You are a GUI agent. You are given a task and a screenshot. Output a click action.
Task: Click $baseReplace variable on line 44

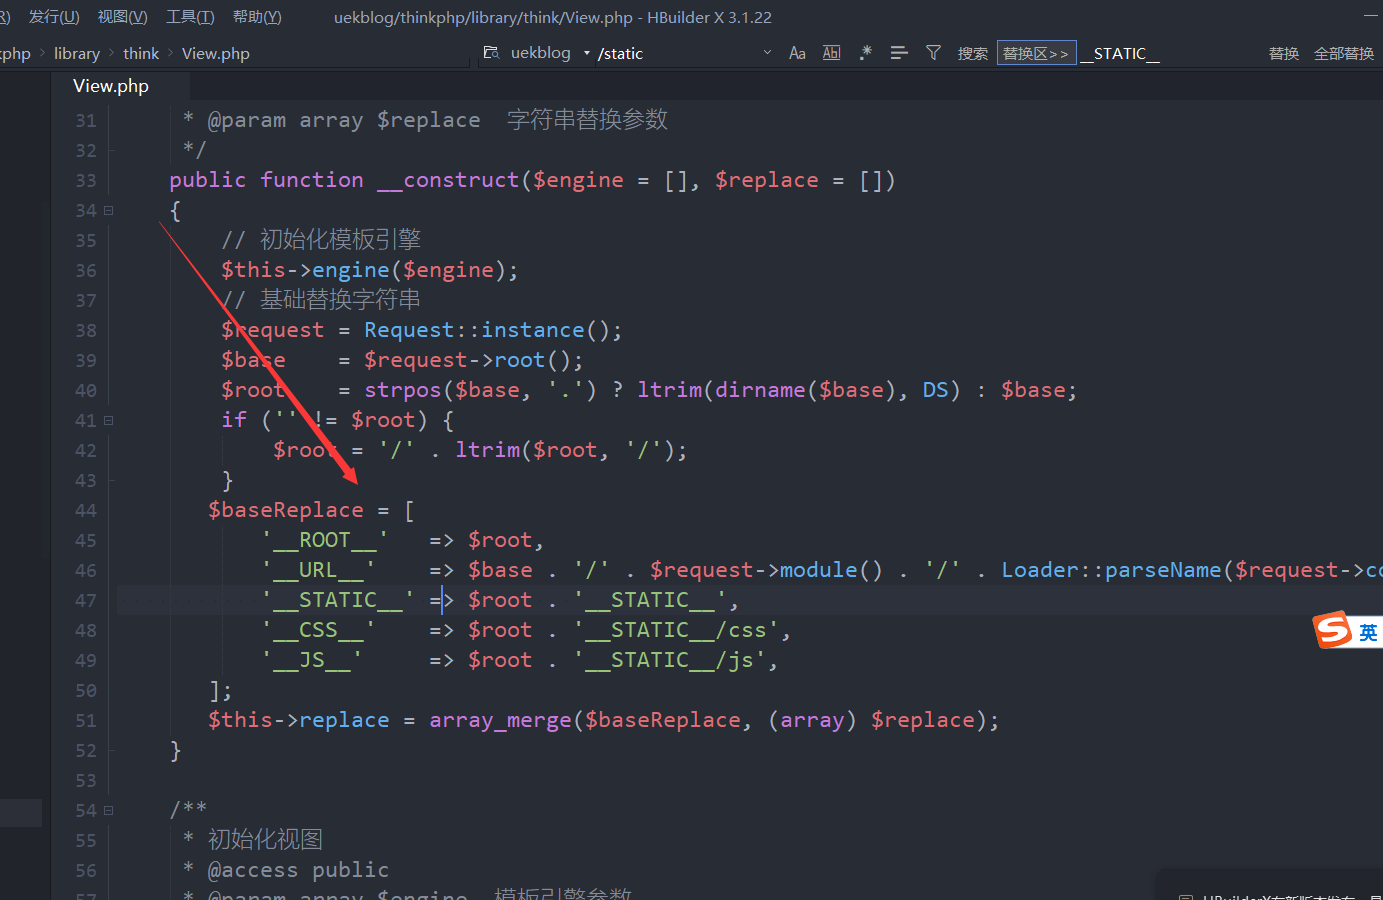286,510
